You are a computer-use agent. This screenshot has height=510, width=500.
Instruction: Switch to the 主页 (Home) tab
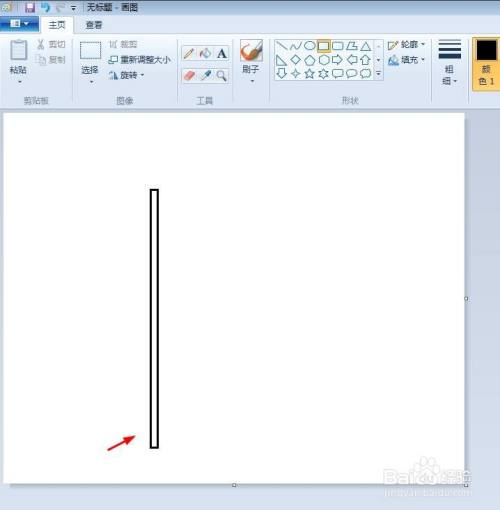click(x=57, y=25)
